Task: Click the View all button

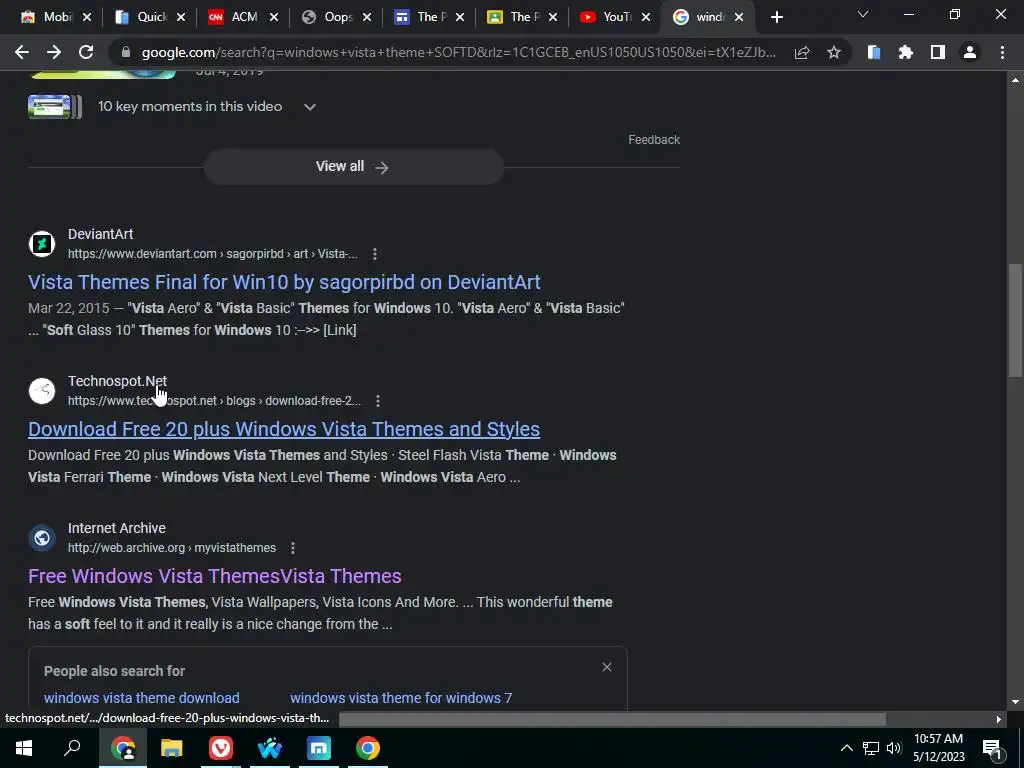Action: coord(353,167)
